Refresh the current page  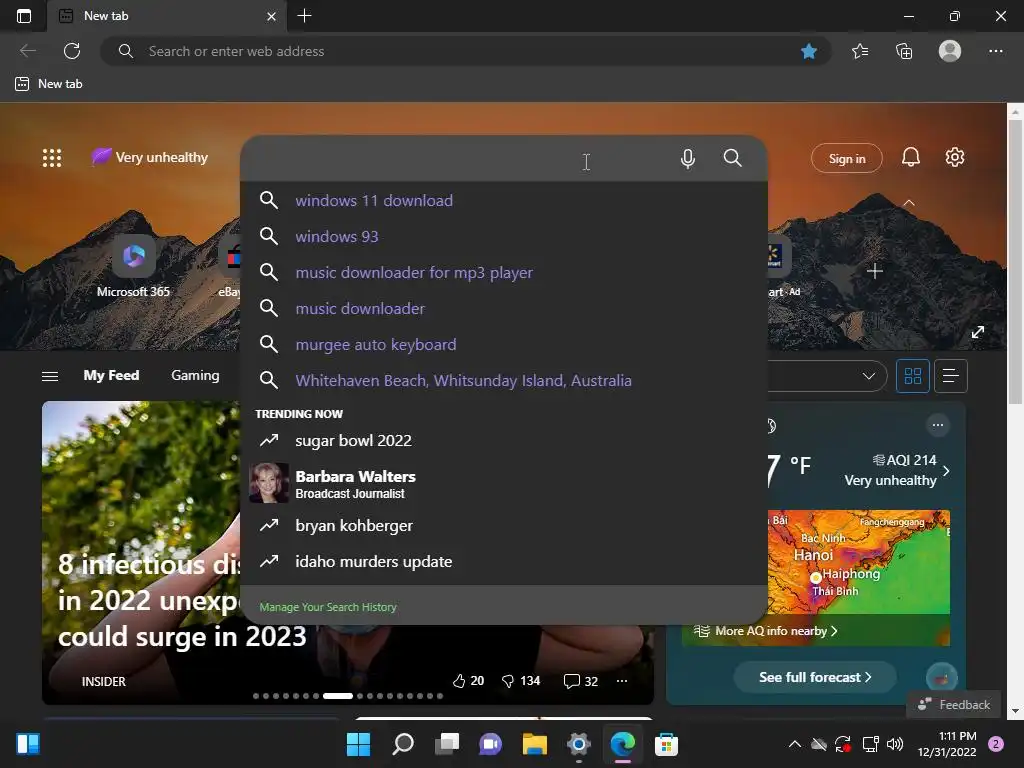coord(72,51)
